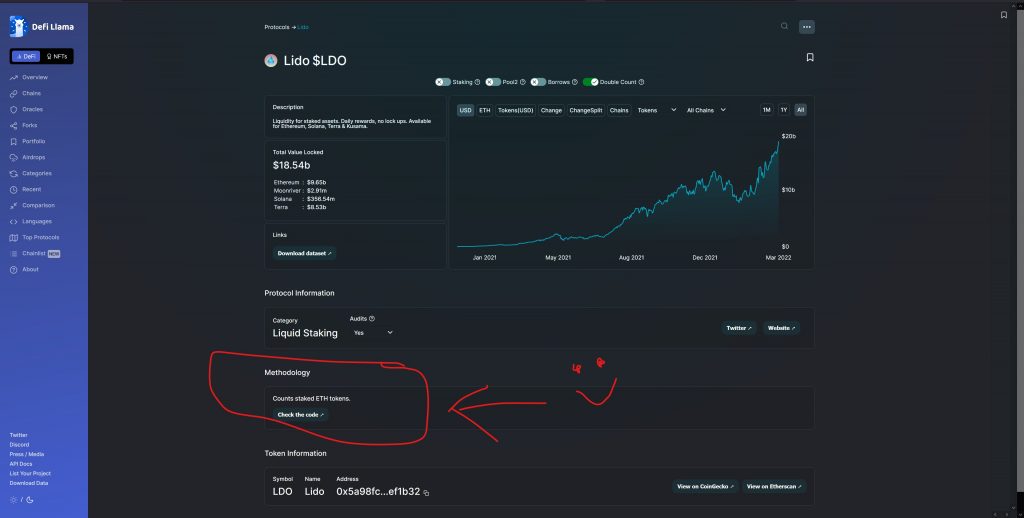This screenshot has height=518, width=1024.
Task: Open Lido Twitter link
Action: 739,328
